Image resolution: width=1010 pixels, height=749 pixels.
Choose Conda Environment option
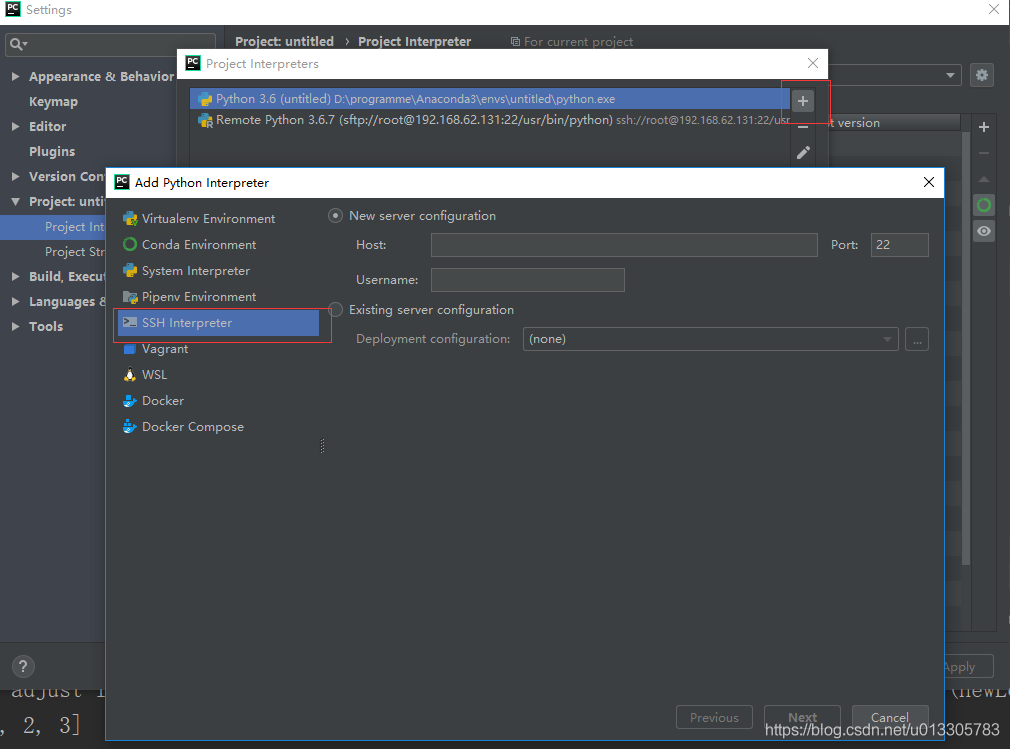click(x=189, y=245)
